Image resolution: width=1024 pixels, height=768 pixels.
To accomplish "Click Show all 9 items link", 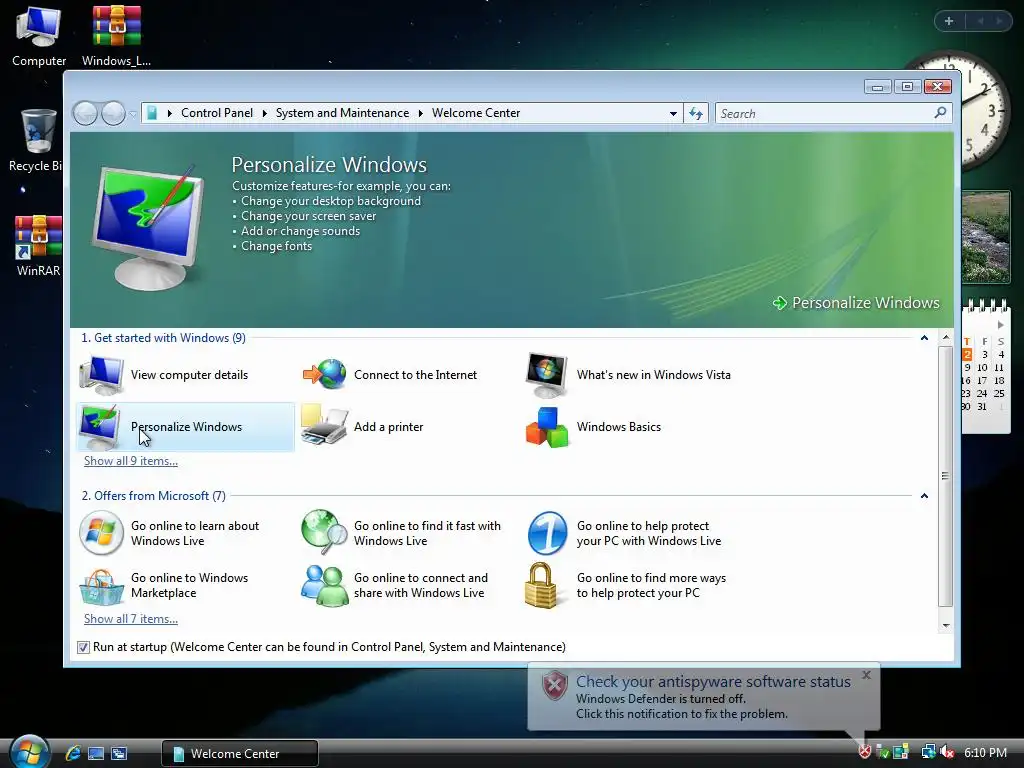I will pos(131,461).
